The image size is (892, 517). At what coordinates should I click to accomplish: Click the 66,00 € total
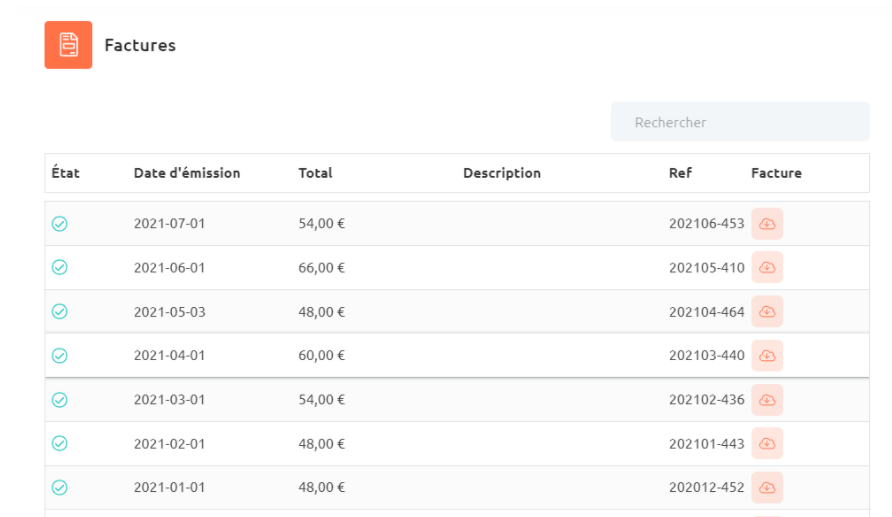pos(321,267)
